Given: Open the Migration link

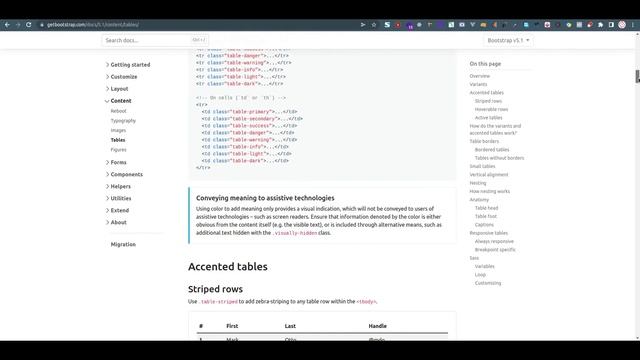Looking at the screenshot, I should (x=123, y=244).
